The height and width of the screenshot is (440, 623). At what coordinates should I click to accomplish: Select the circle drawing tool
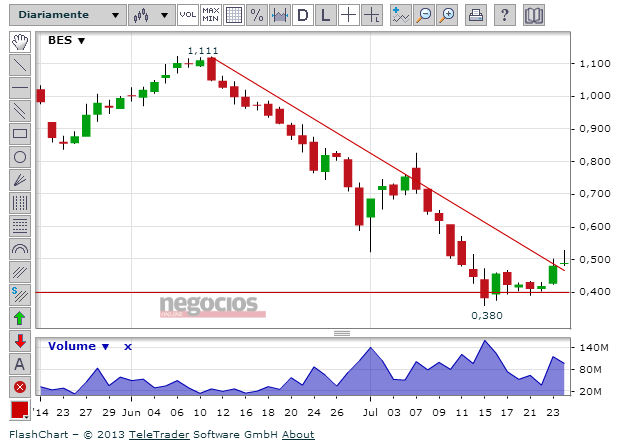click(20, 157)
